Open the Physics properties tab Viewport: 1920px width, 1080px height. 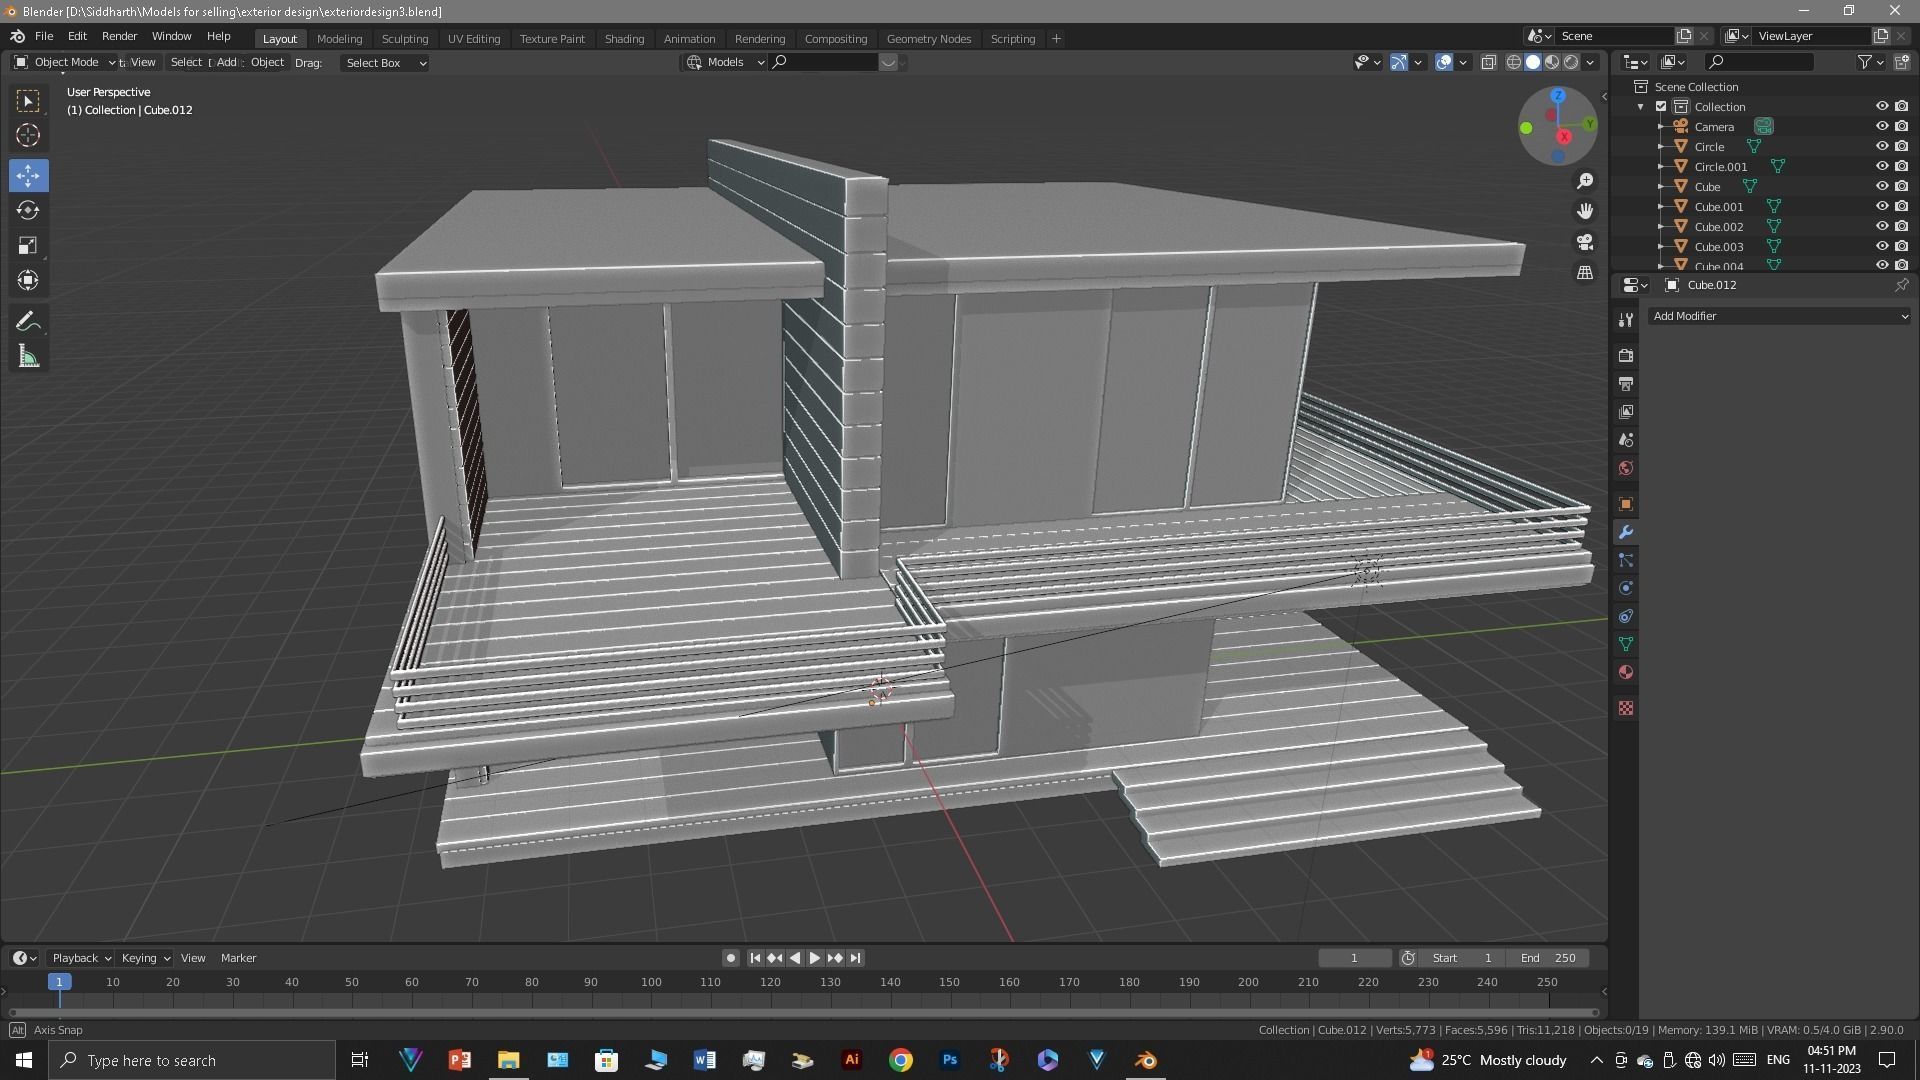click(1626, 588)
